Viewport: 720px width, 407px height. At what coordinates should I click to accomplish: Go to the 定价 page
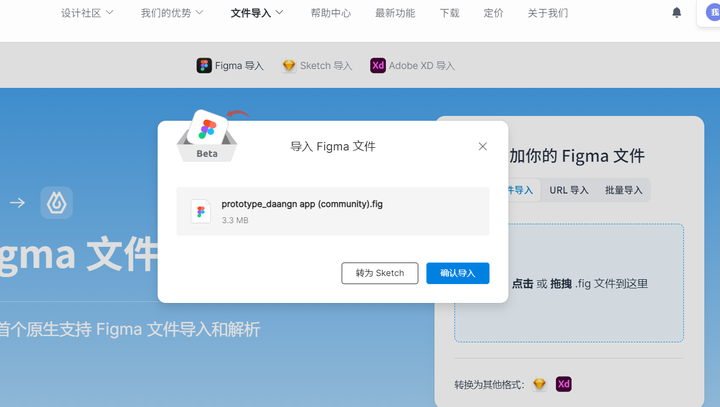pyautogui.click(x=493, y=13)
